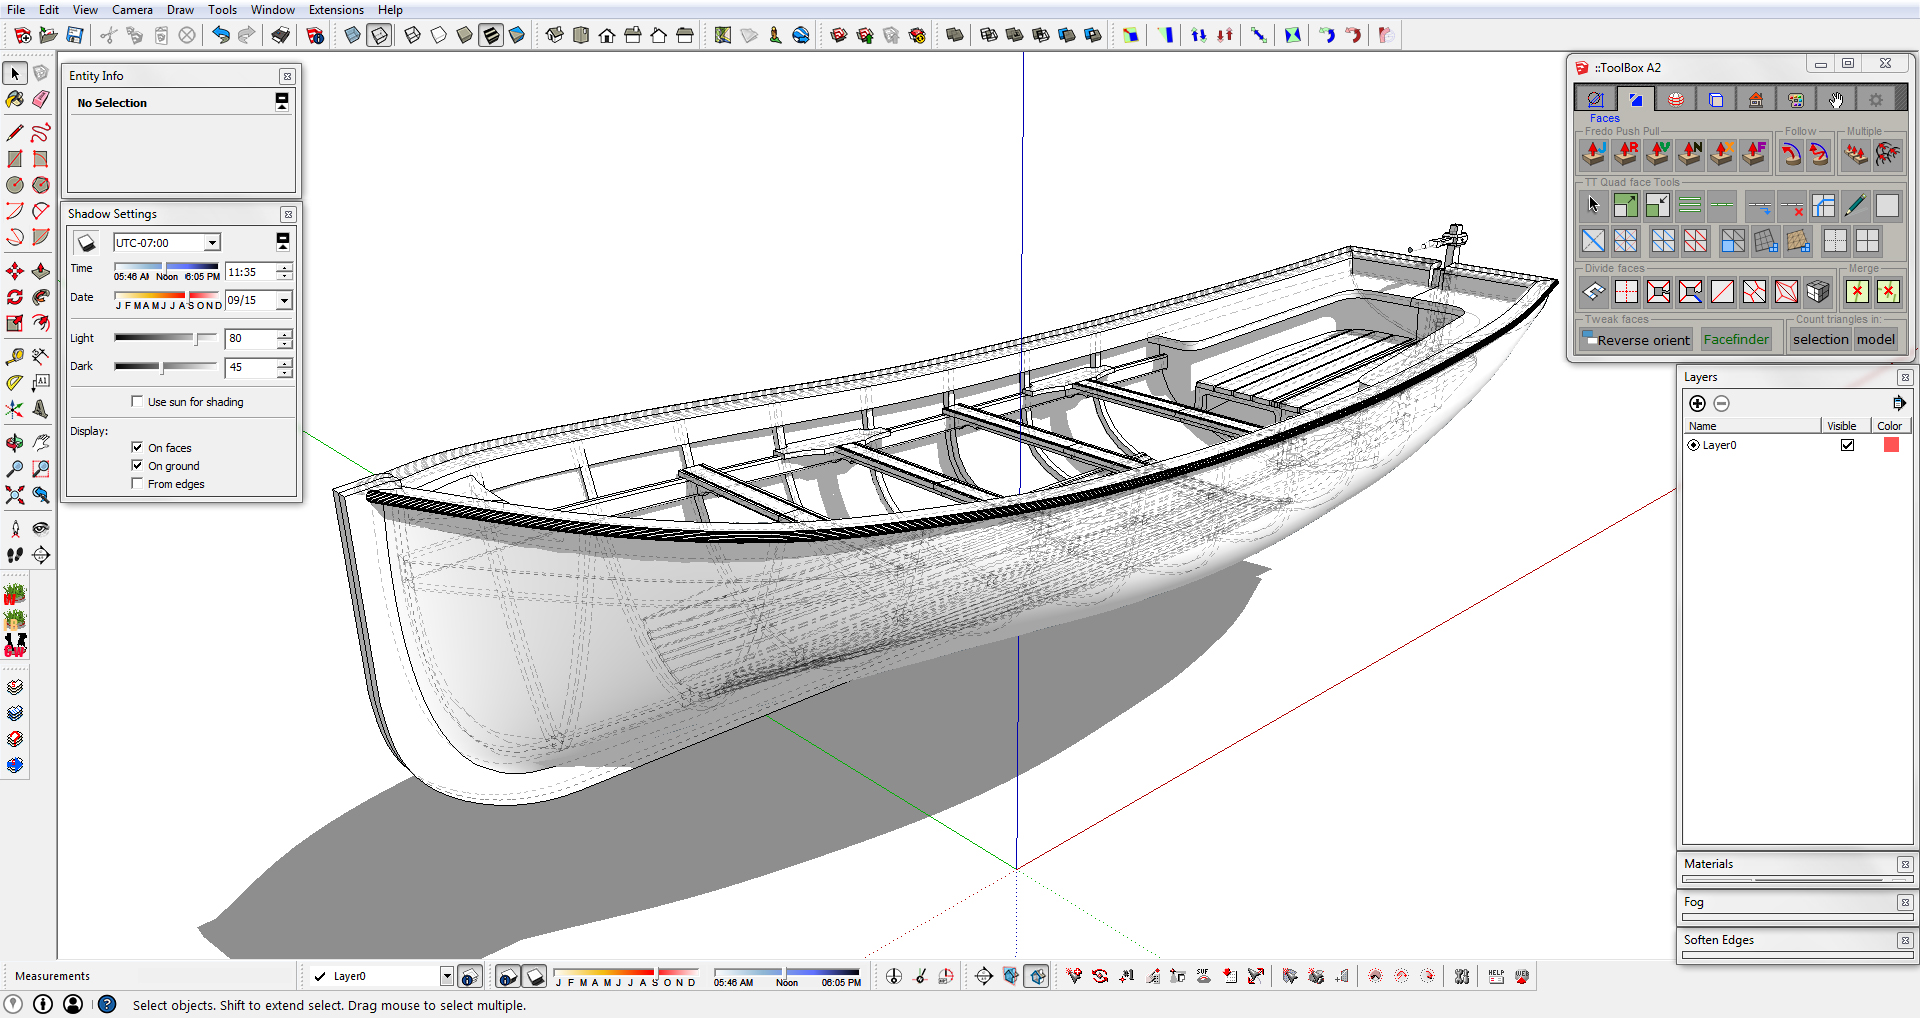The image size is (1920, 1018).
Task: Open the date 09/15 dropdown
Action: pos(284,301)
